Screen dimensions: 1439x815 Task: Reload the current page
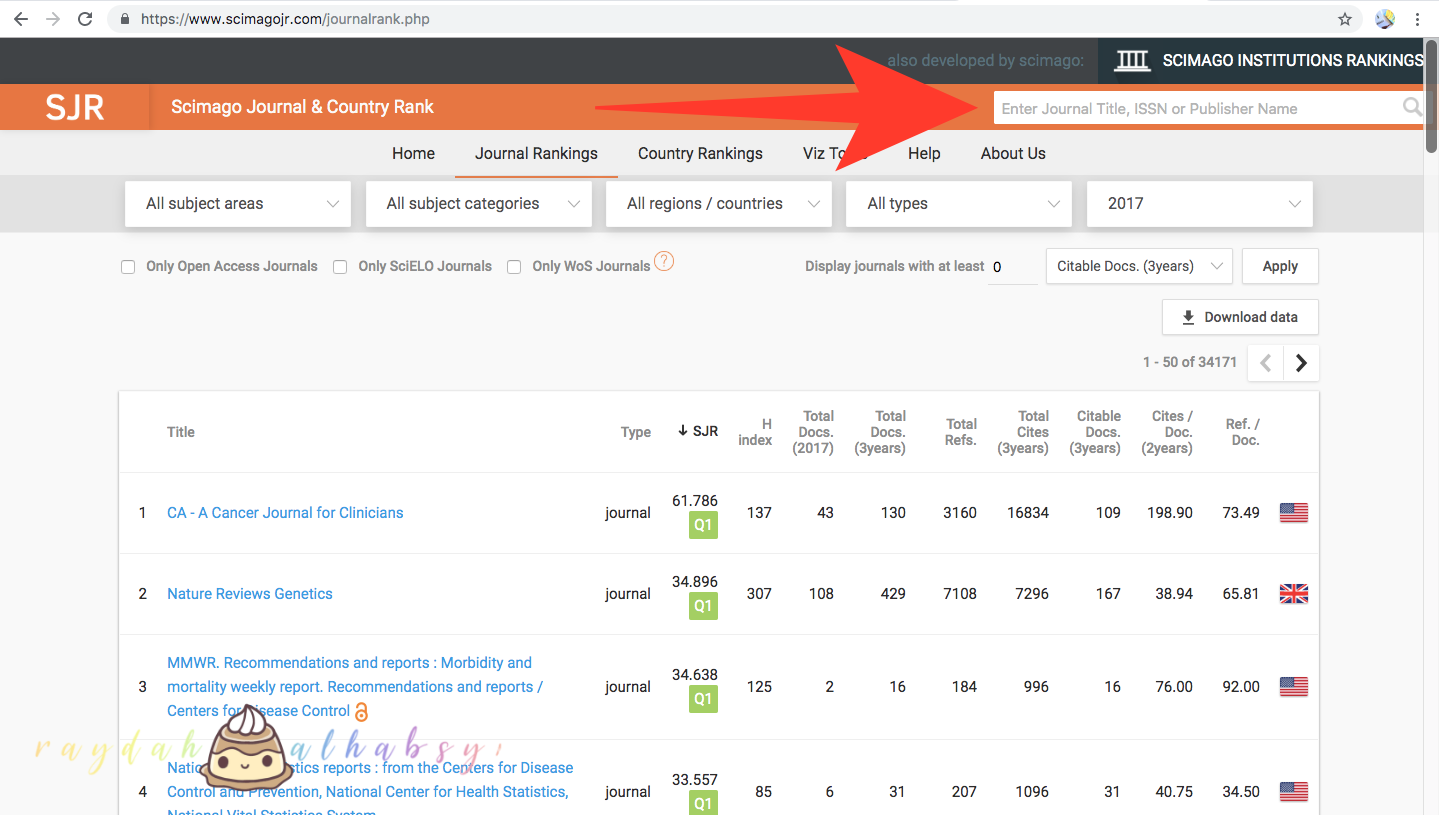pyautogui.click(x=85, y=19)
